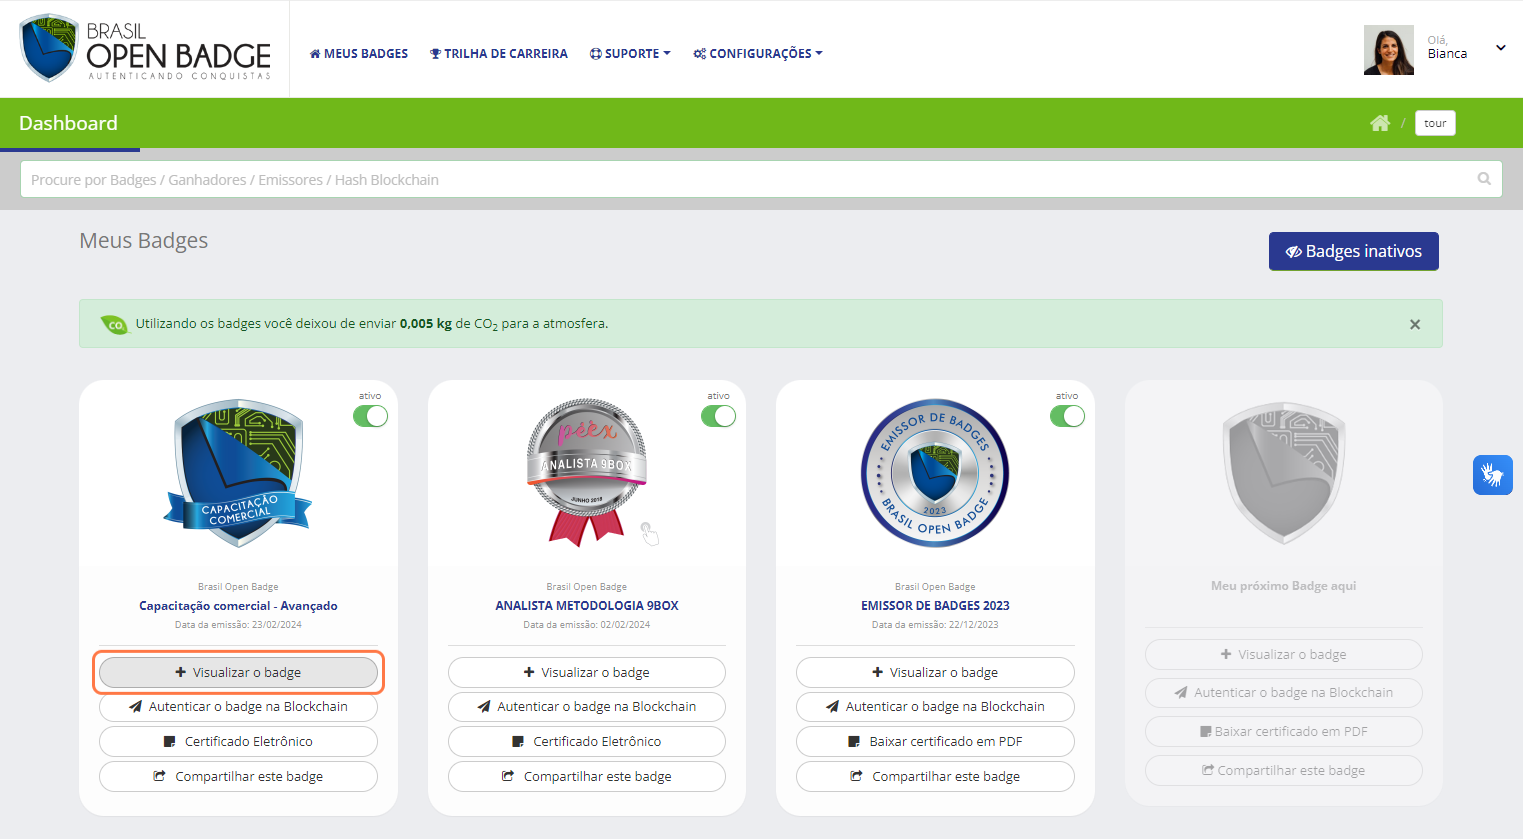
Task: Open the Emissor de Badges 2023 badge image
Action: click(935, 473)
